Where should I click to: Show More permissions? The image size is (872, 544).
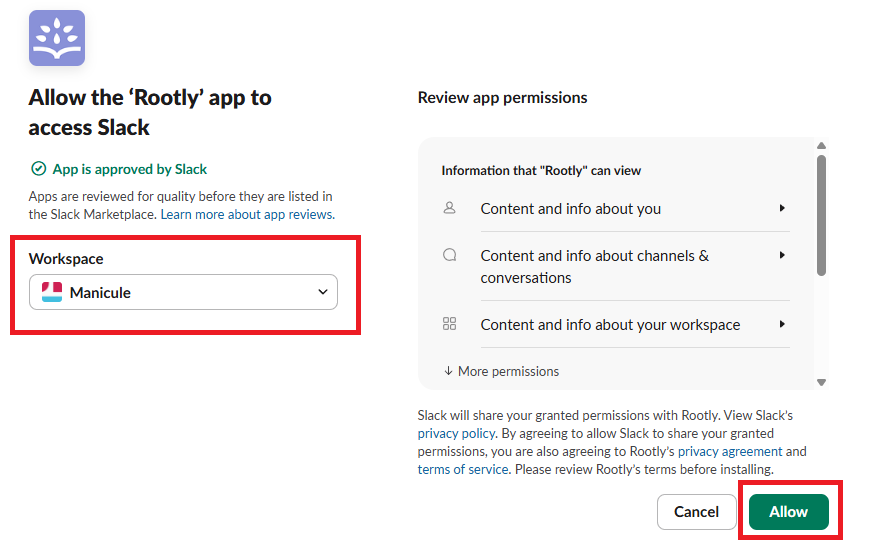502,371
